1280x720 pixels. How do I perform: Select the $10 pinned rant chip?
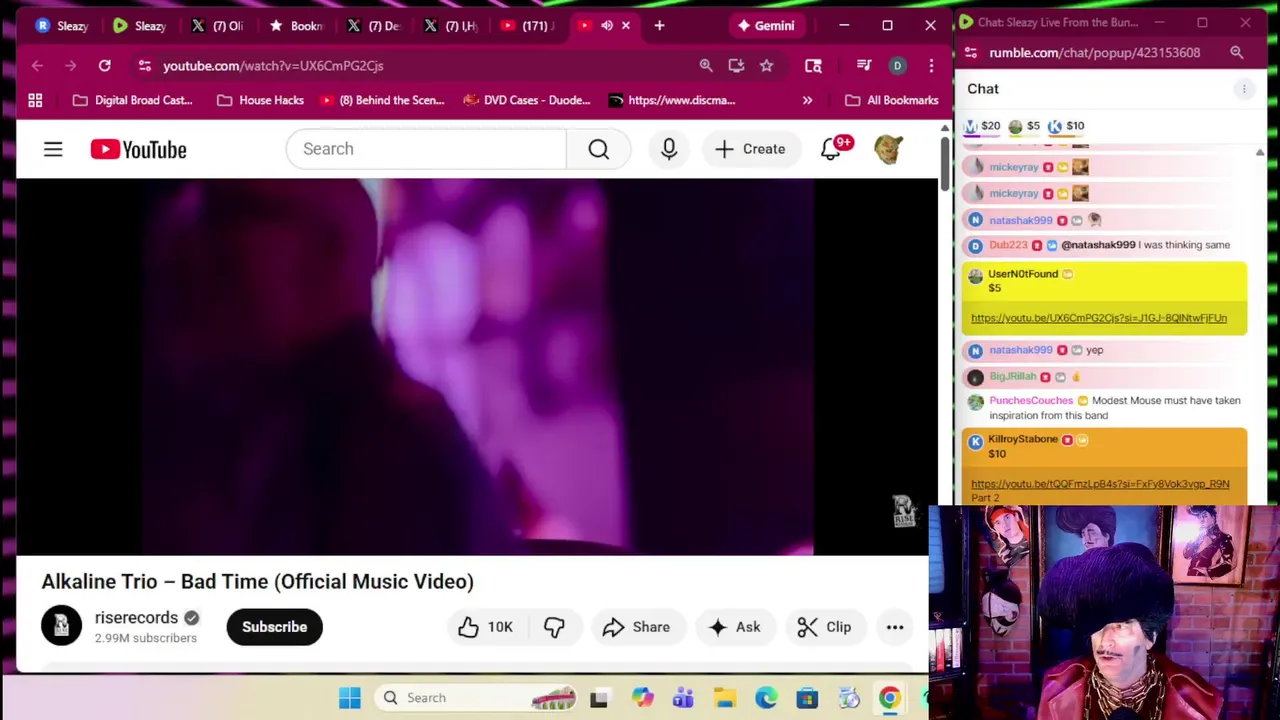click(x=1066, y=126)
